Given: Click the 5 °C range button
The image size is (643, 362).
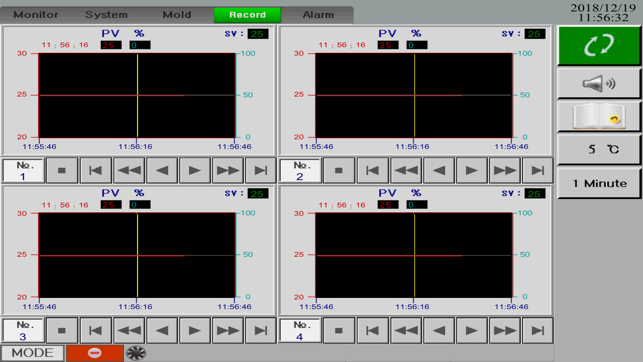Looking at the screenshot, I should point(599,150).
